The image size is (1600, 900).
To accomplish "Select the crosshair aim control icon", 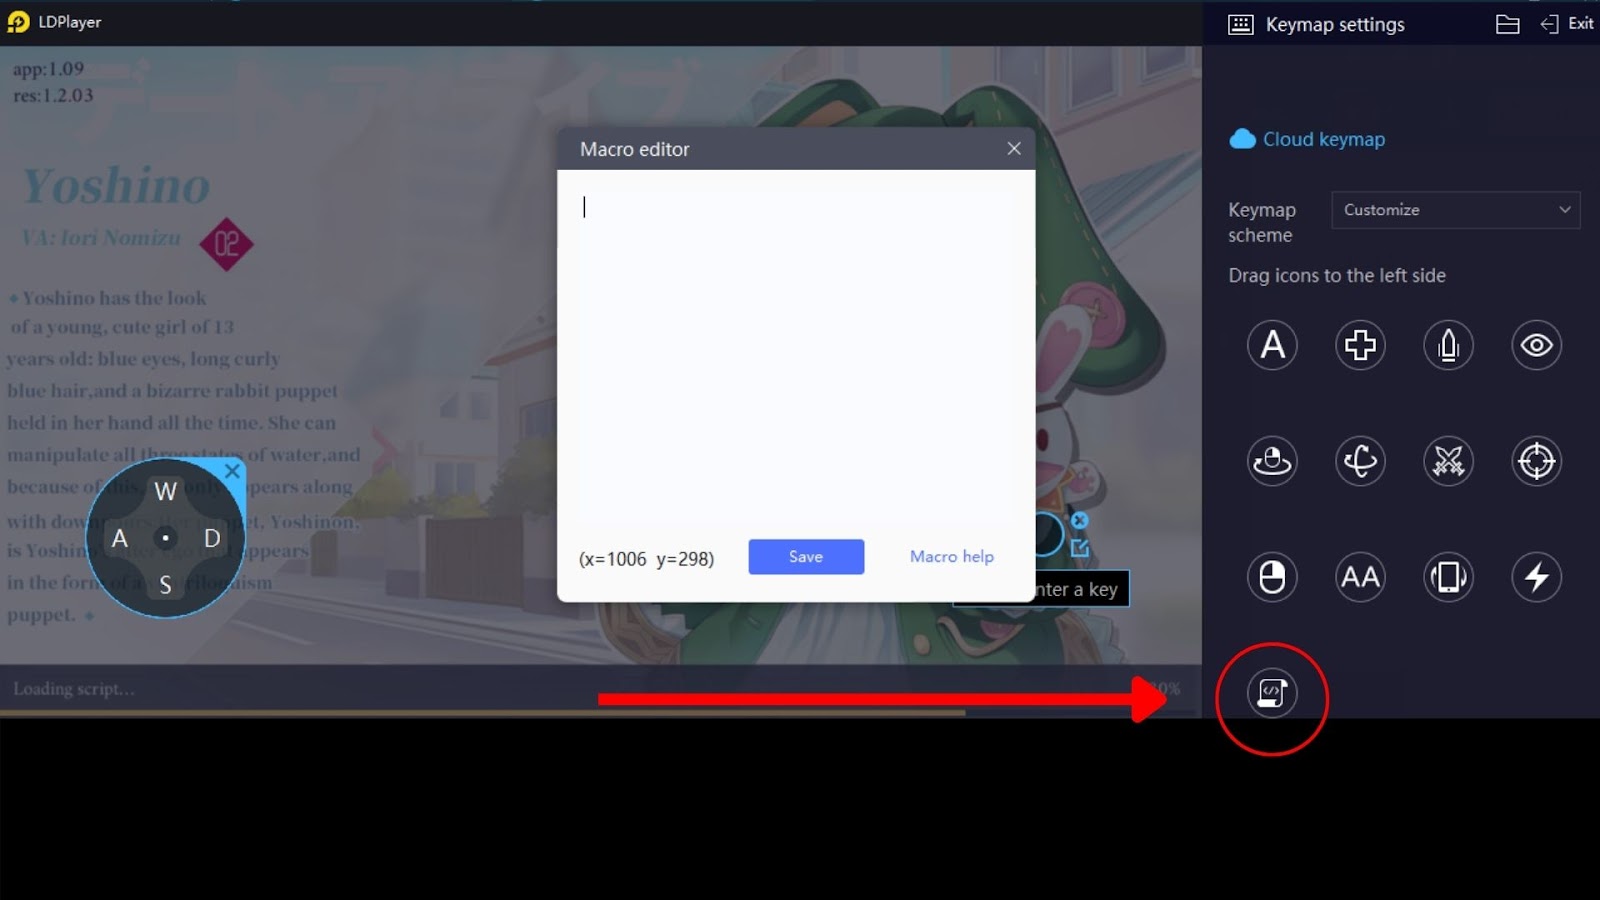I will tap(1536, 461).
